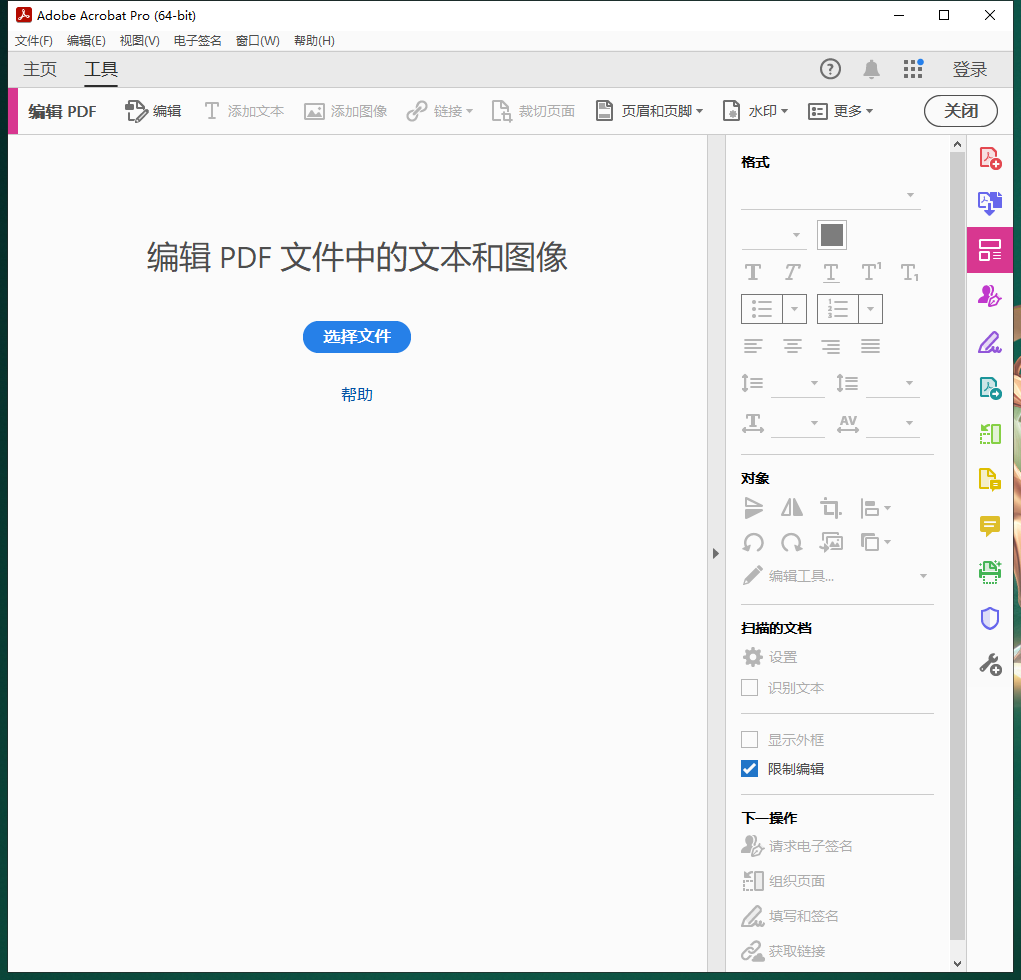Click the notification bell icon
The width and height of the screenshot is (1021, 980).
click(871, 69)
